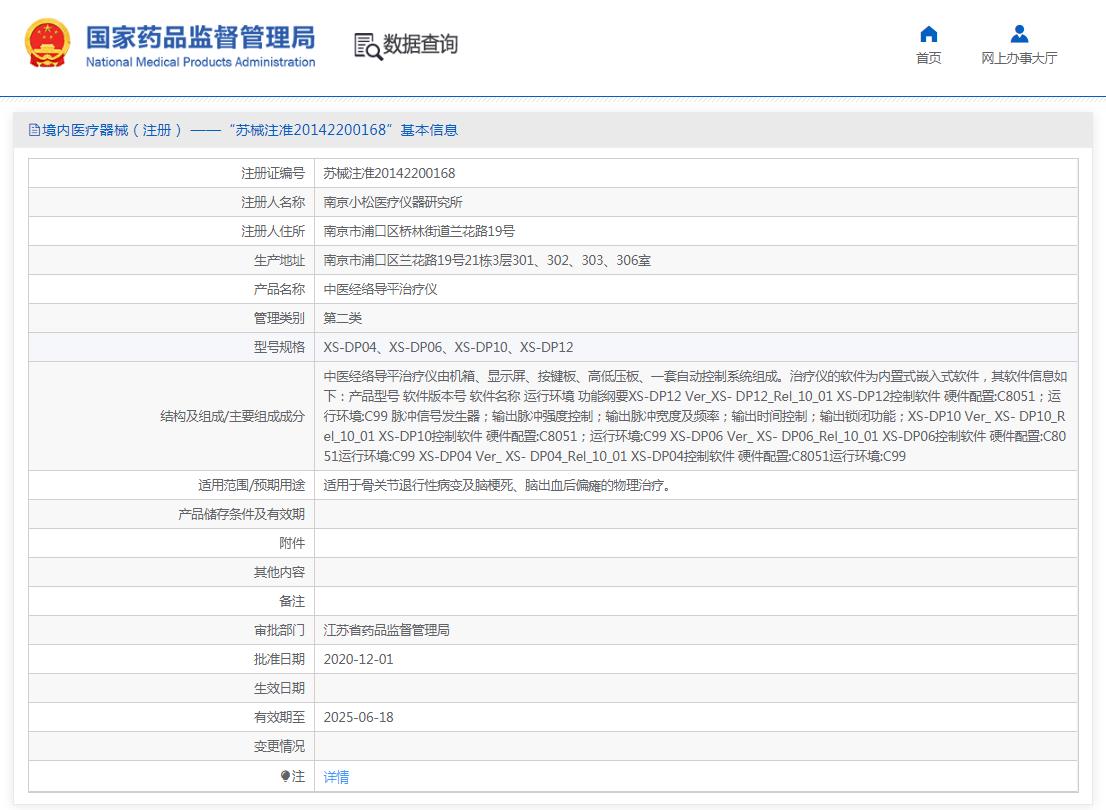Select registration number 苏械注准20142200168 cell
This screenshot has width=1106, height=810.
(x=389, y=174)
